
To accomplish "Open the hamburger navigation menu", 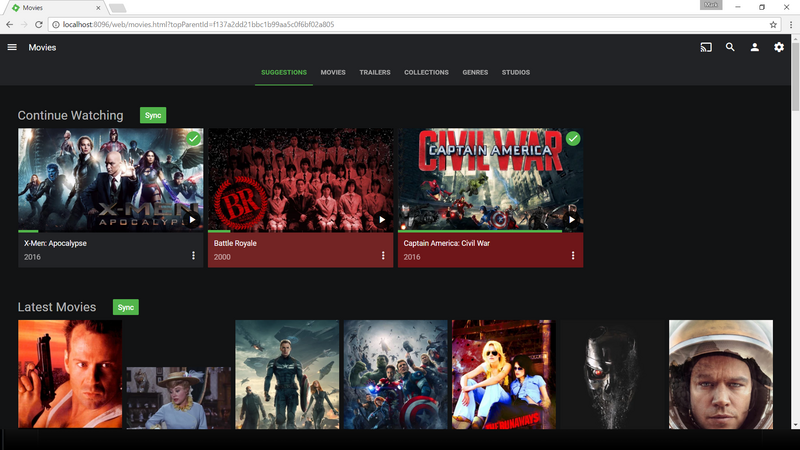I will [x=12, y=47].
